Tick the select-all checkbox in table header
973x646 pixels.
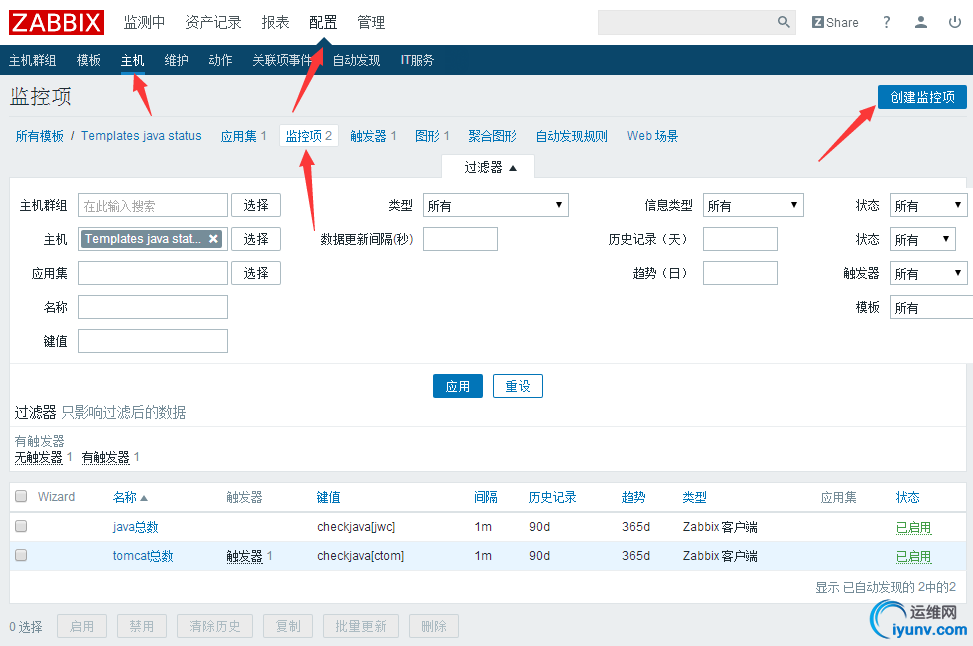click(21, 496)
